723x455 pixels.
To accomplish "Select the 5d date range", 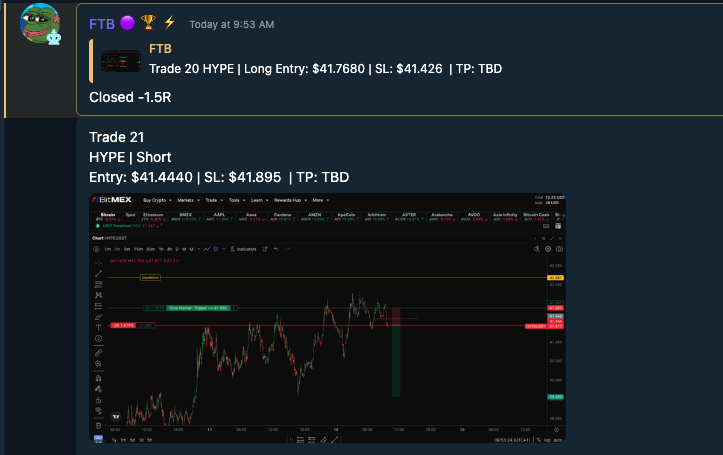I will click(132, 440).
